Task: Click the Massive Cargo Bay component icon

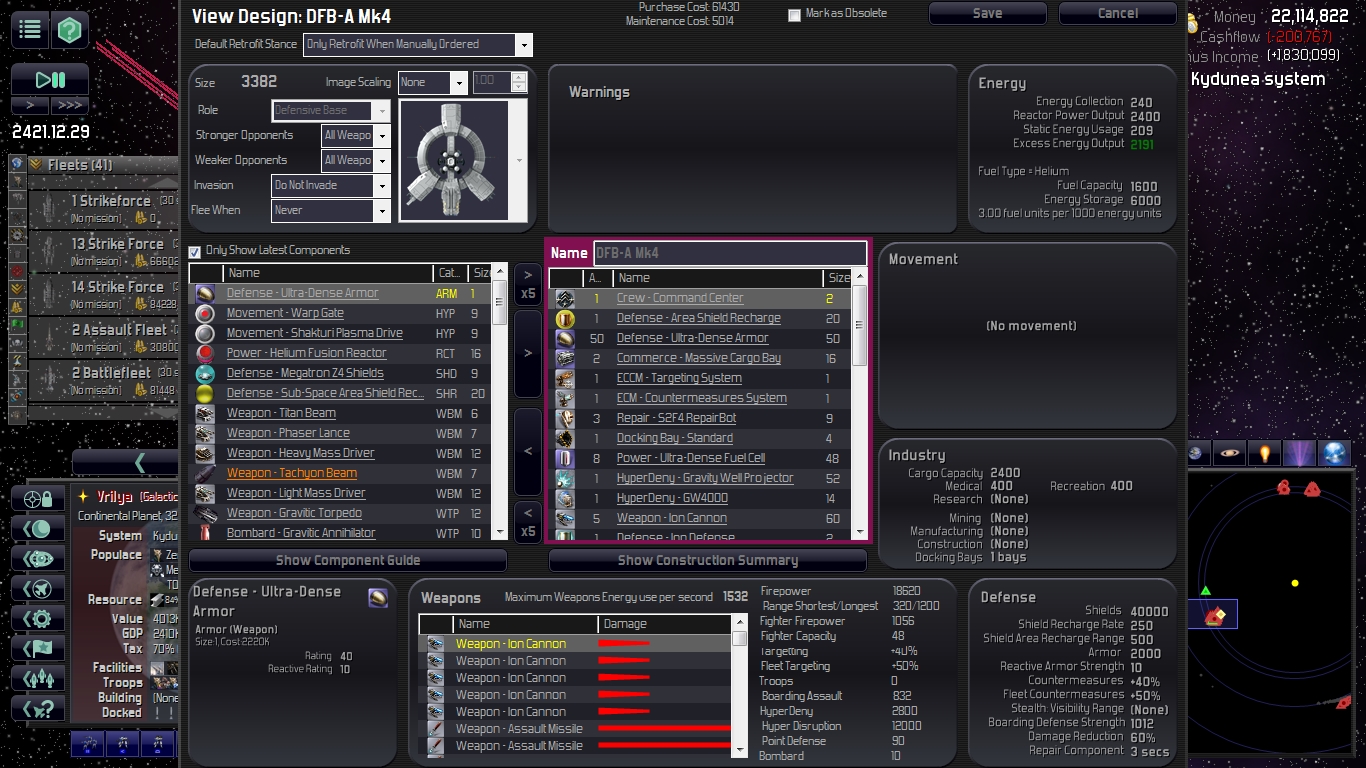Action: [565, 358]
